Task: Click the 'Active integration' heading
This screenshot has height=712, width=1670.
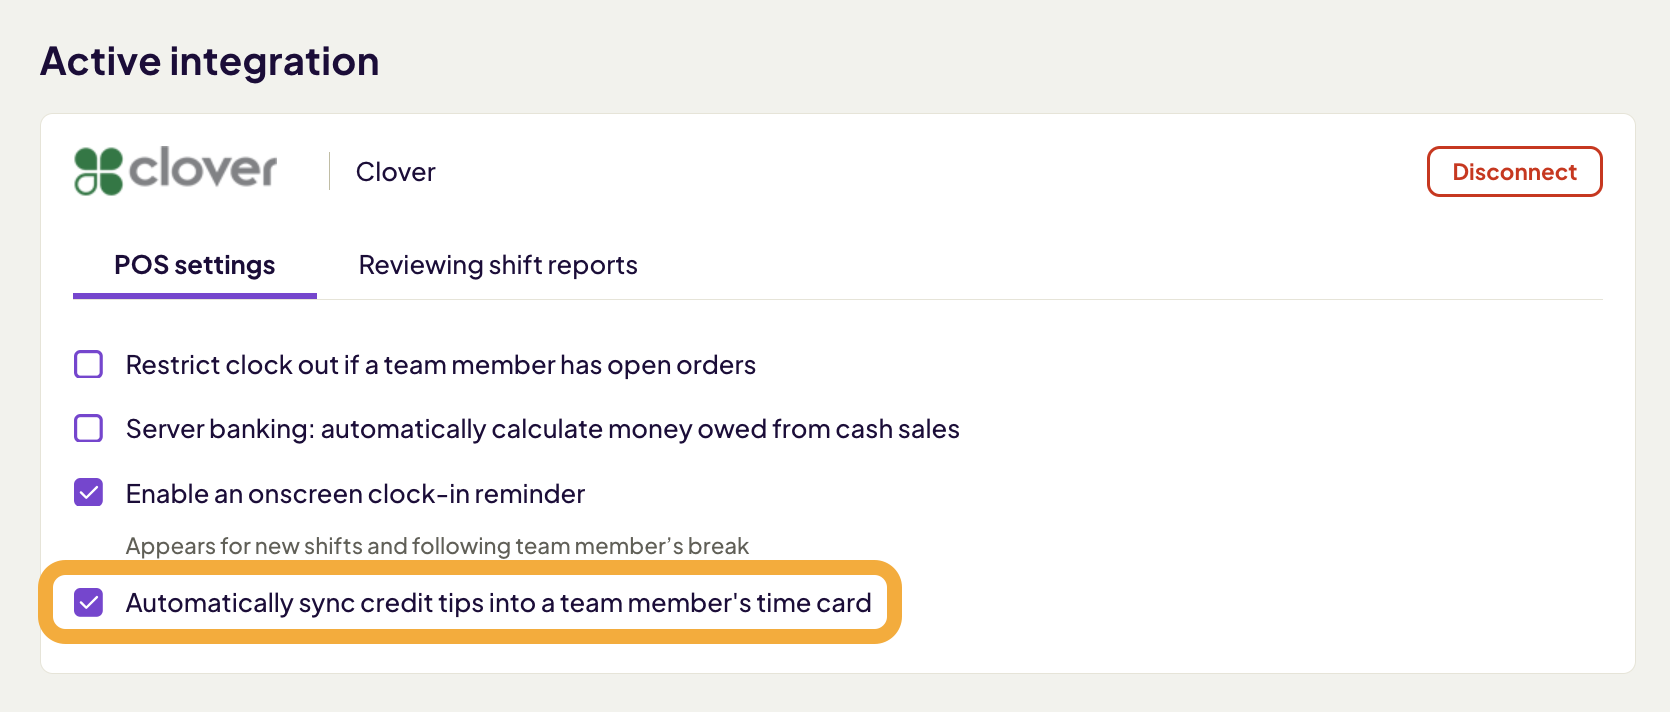Action: click(x=208, y=60)
